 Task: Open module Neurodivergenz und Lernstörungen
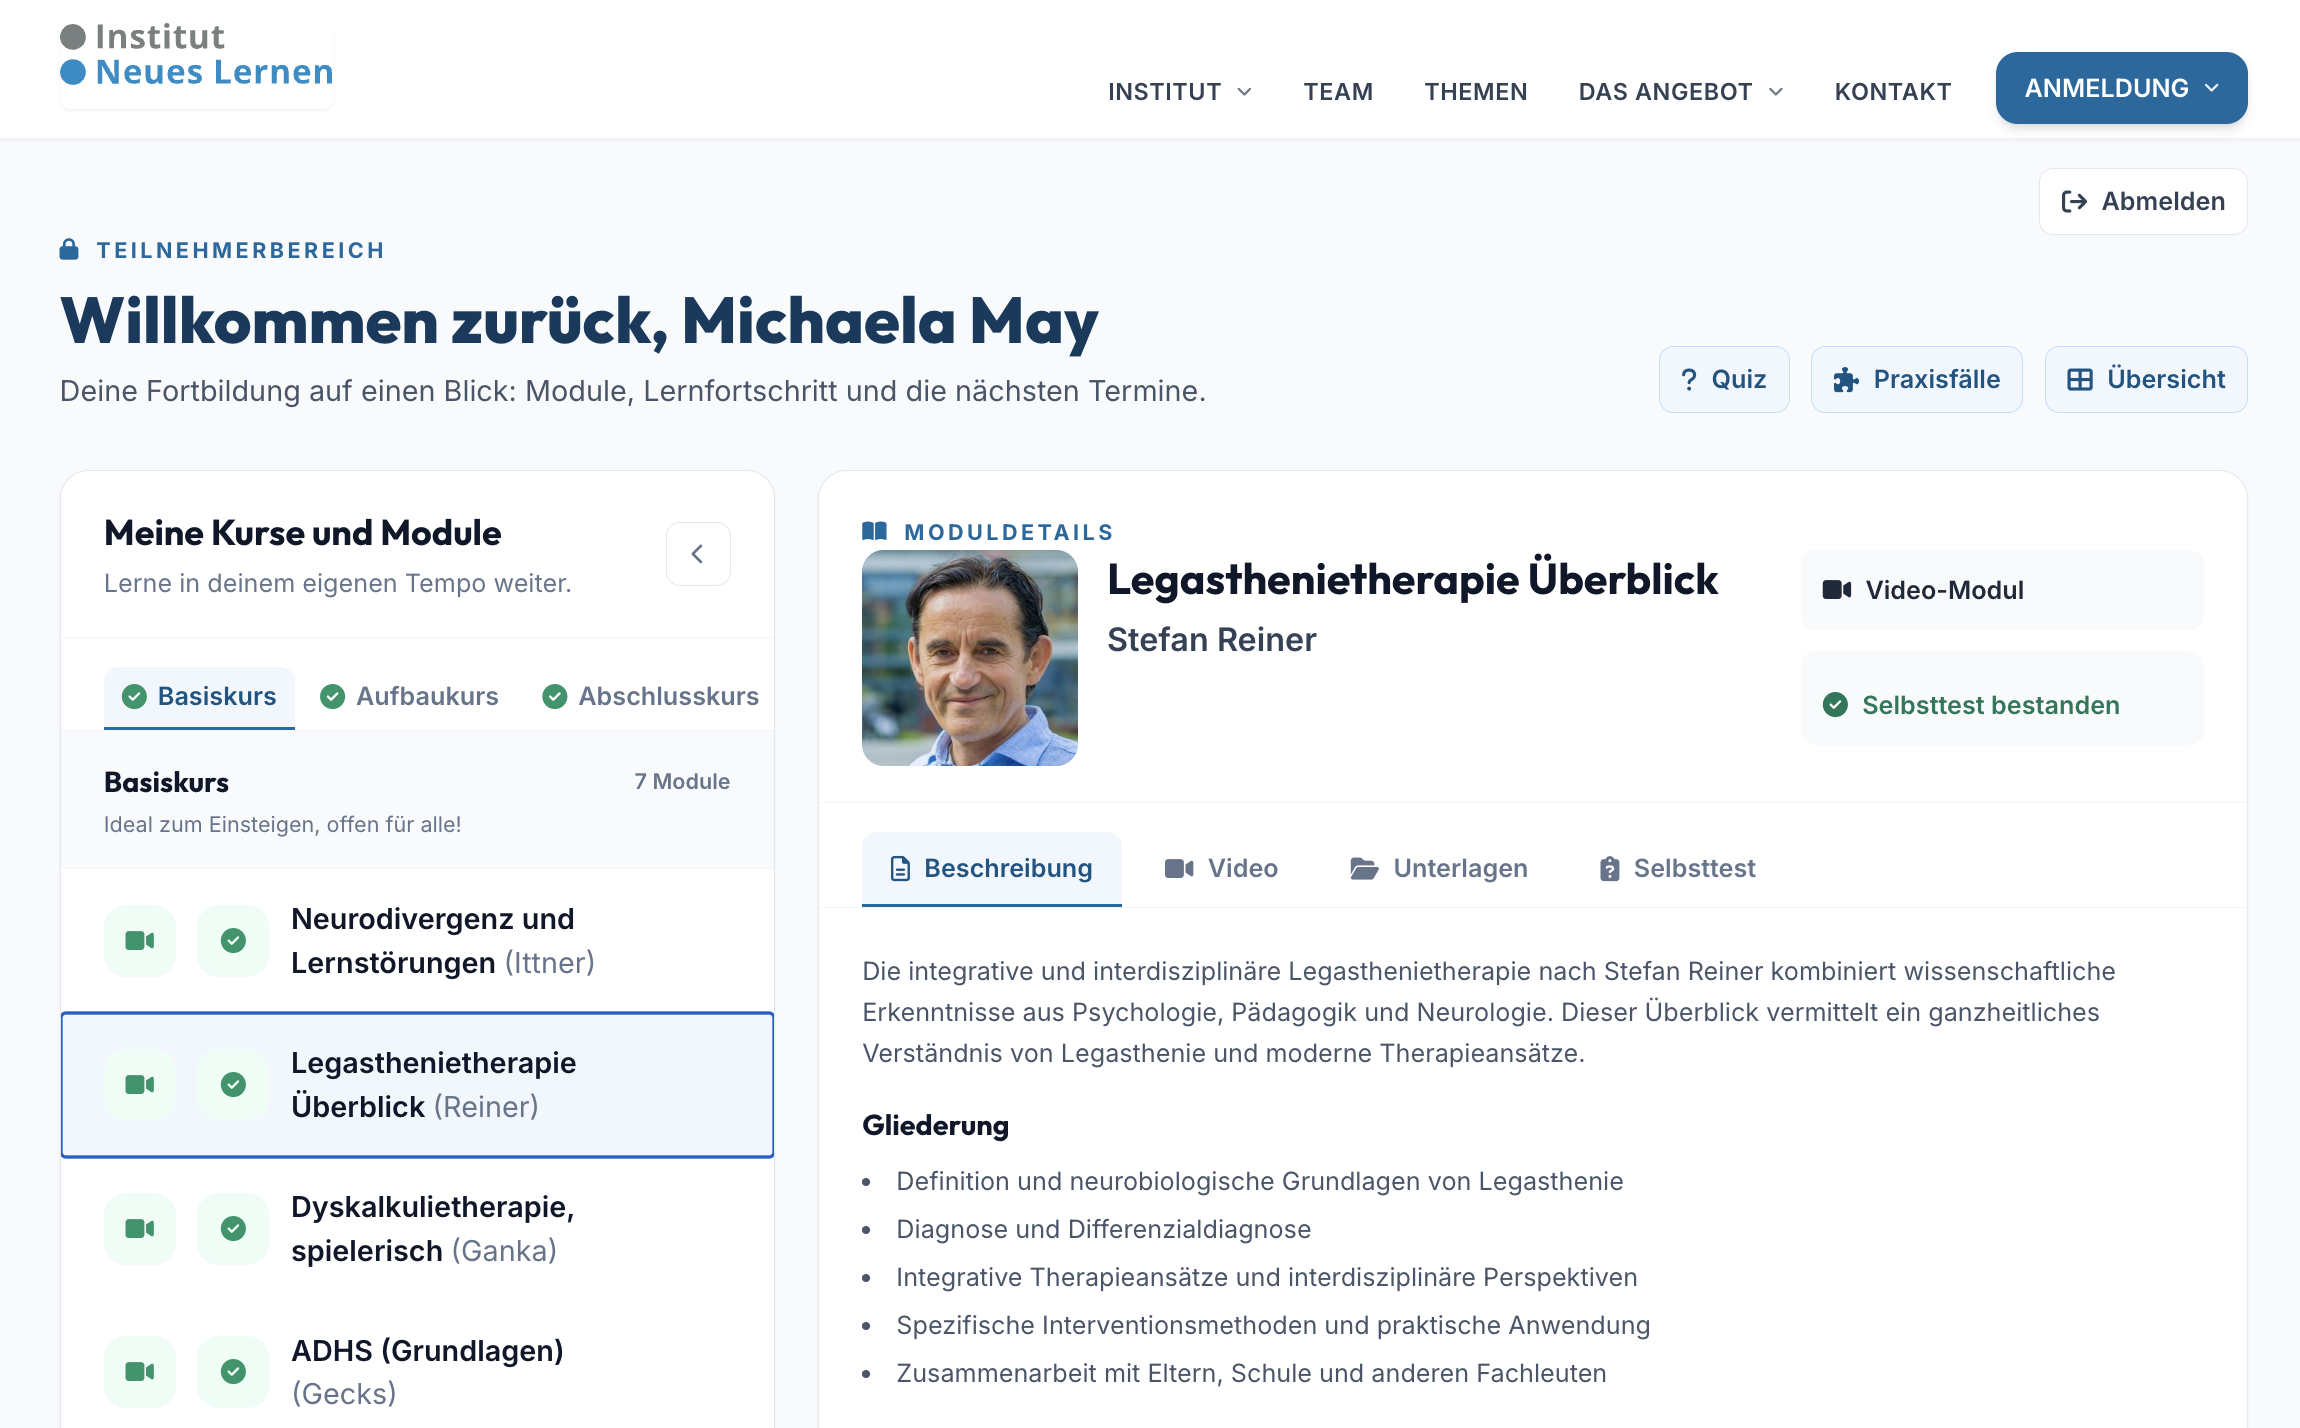(x=417, y=941)
